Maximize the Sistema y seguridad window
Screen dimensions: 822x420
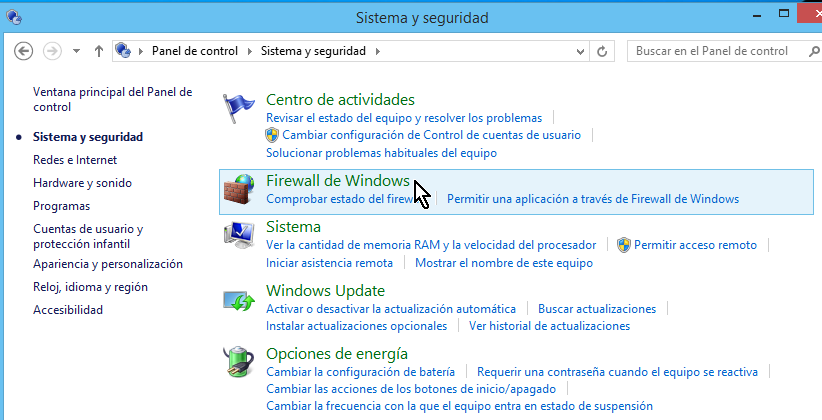tap(784, 14)
